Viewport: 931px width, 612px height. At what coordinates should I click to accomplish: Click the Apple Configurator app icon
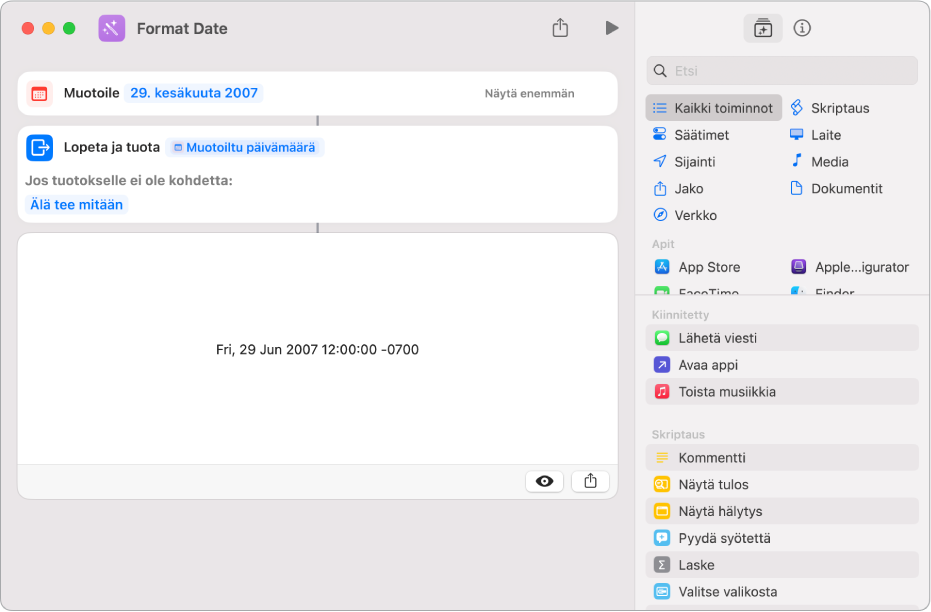[798, 267]
